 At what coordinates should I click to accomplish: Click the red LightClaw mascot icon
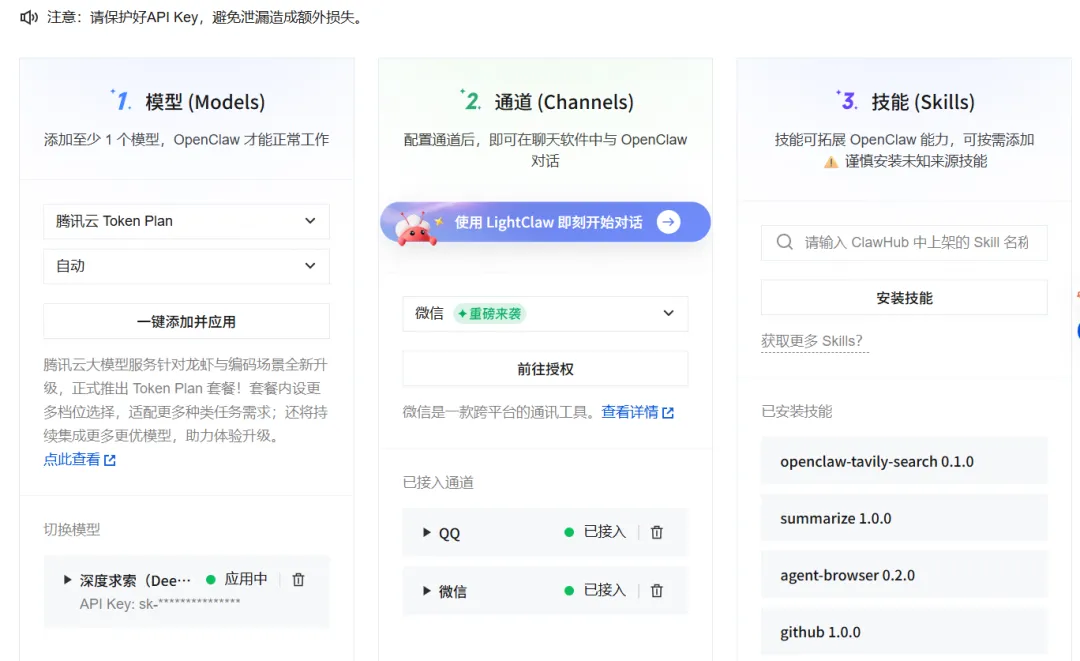tap(415, 229)
